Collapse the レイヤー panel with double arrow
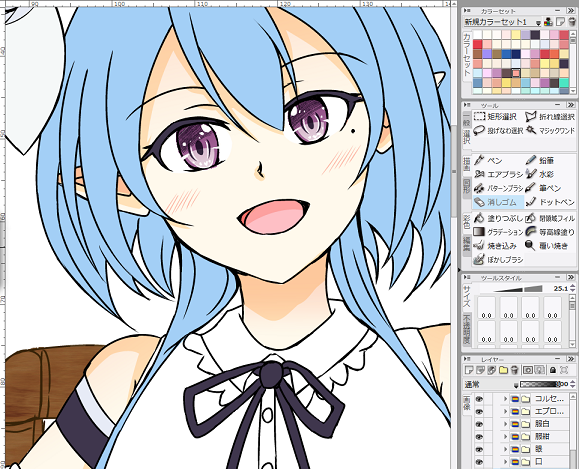The width and height of the screenshot is (579, 469). [571, 359]
